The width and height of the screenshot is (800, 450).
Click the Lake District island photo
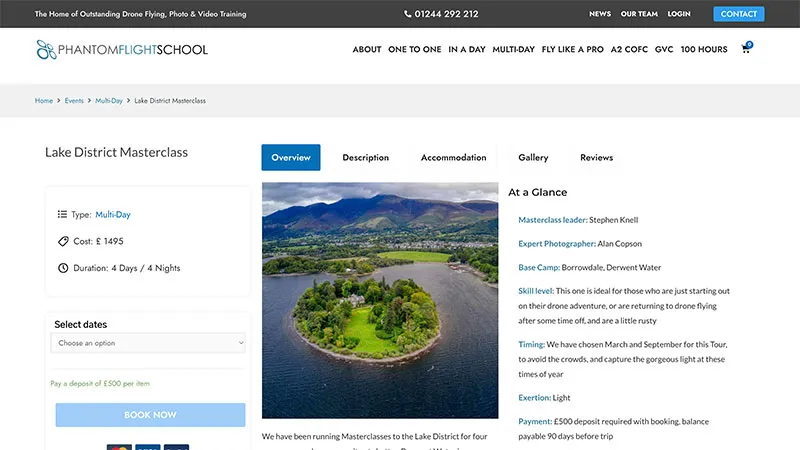click(380, 300)
